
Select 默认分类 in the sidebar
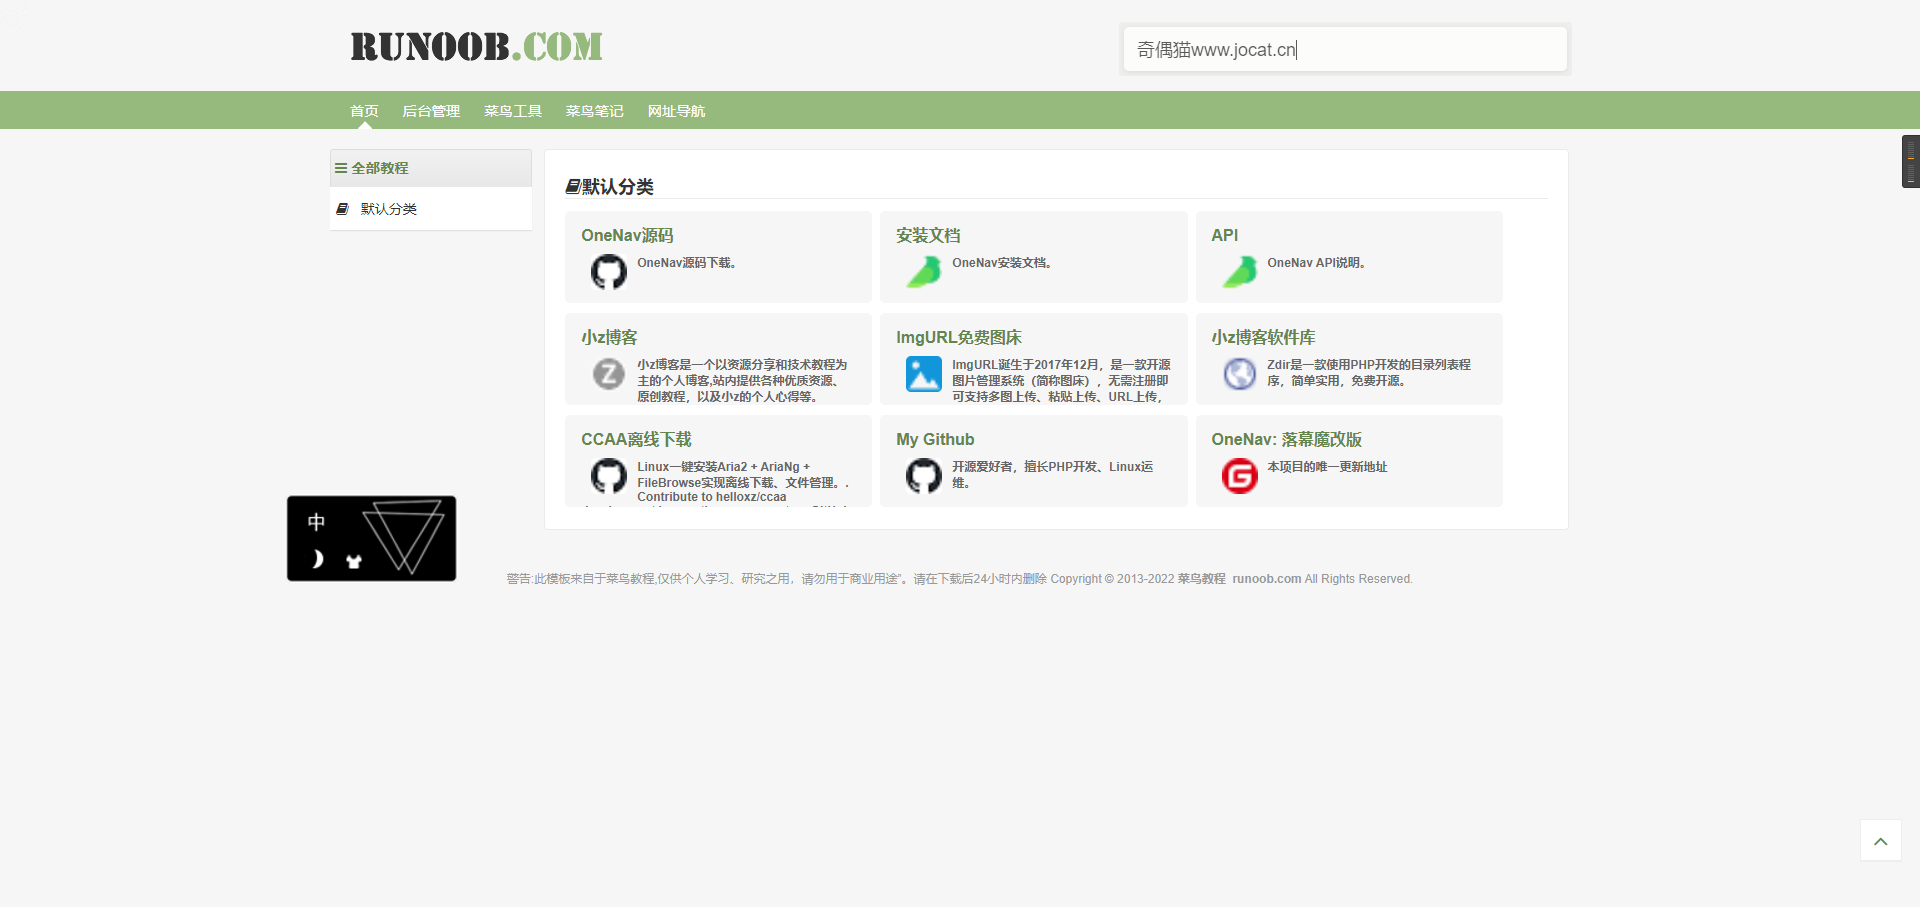388,209
